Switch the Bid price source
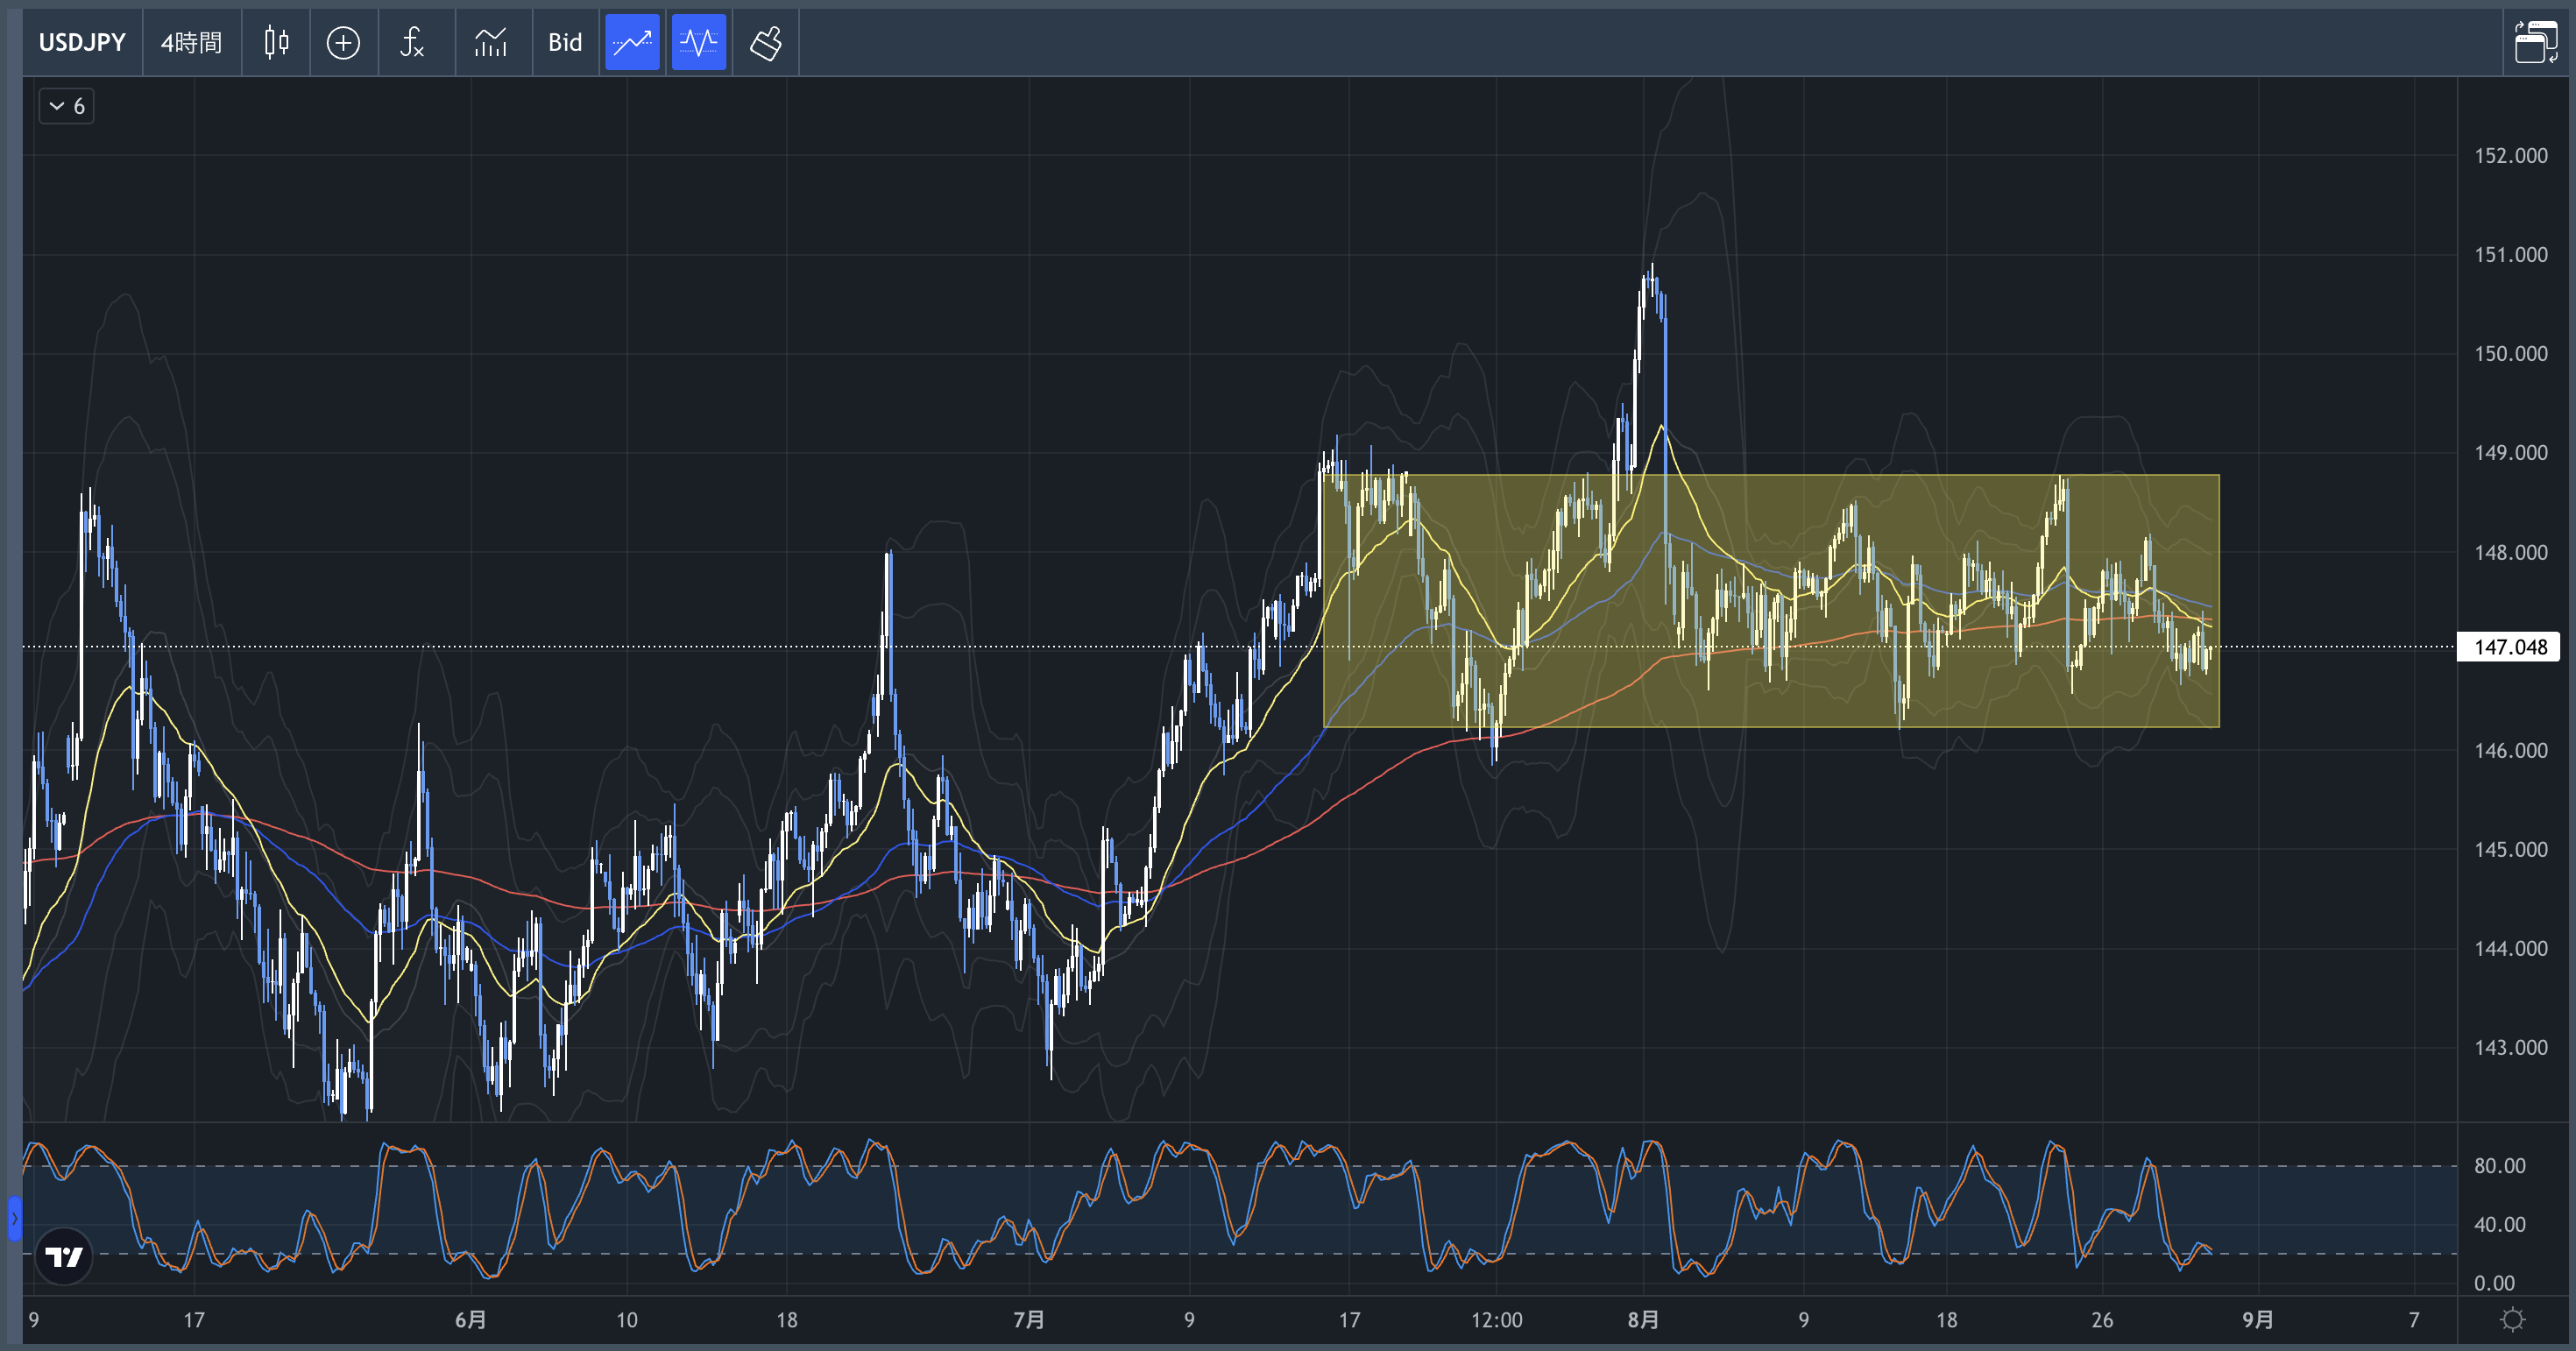This screenshot has width=2576, height=1351. (565, 42)
